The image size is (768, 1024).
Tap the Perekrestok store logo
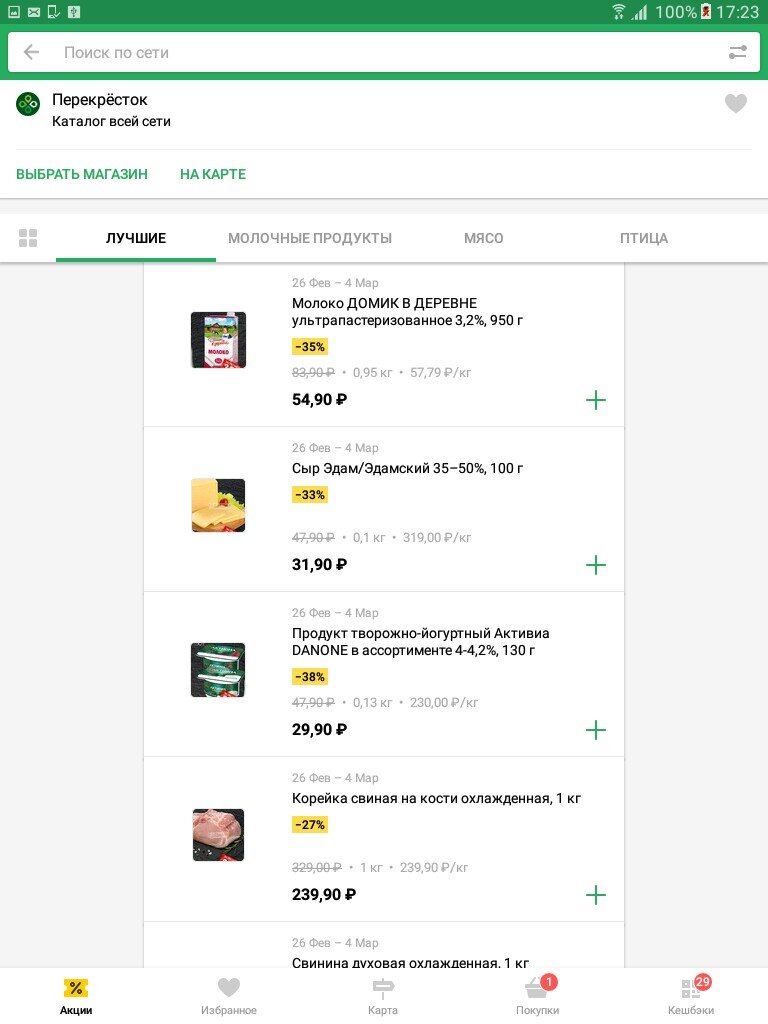28,104
